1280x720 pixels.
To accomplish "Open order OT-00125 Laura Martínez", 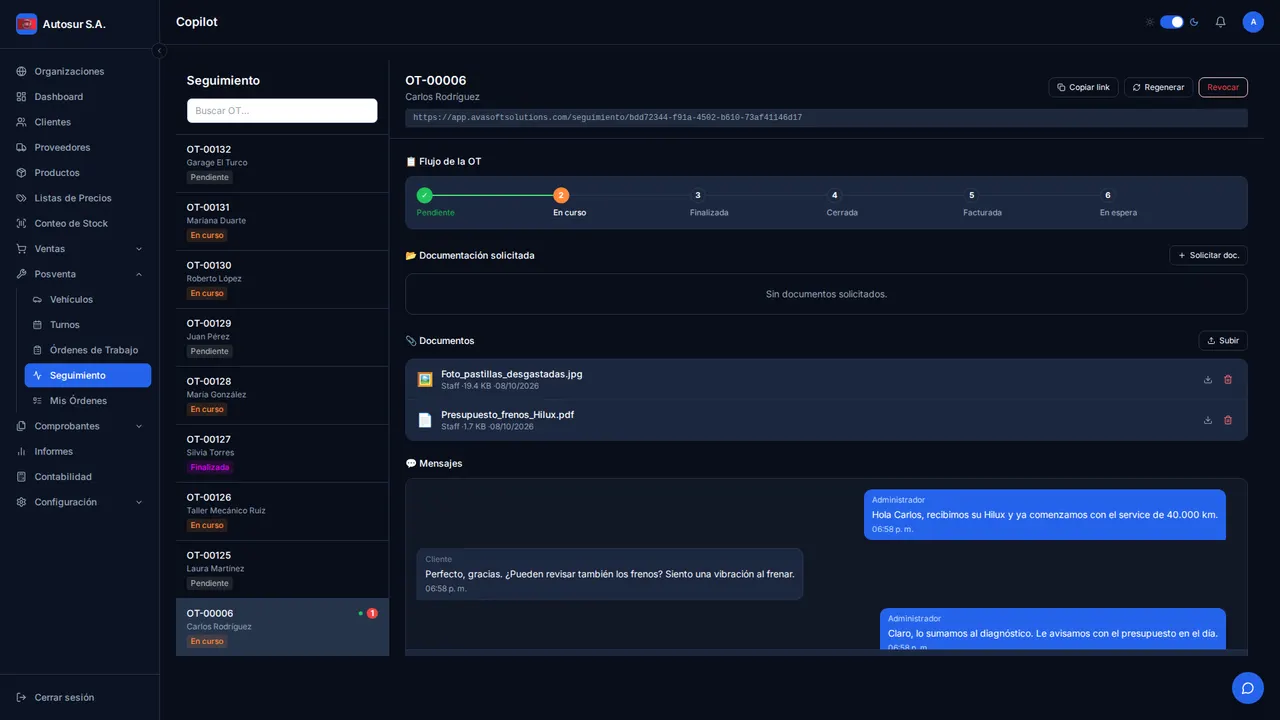I will [x=282, y=569].
